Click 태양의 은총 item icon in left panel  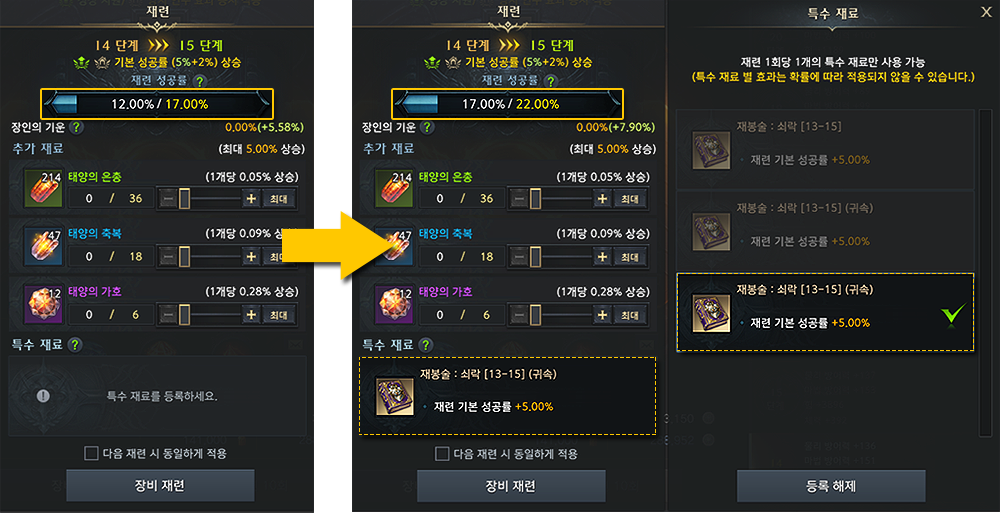tap(43, 188)
